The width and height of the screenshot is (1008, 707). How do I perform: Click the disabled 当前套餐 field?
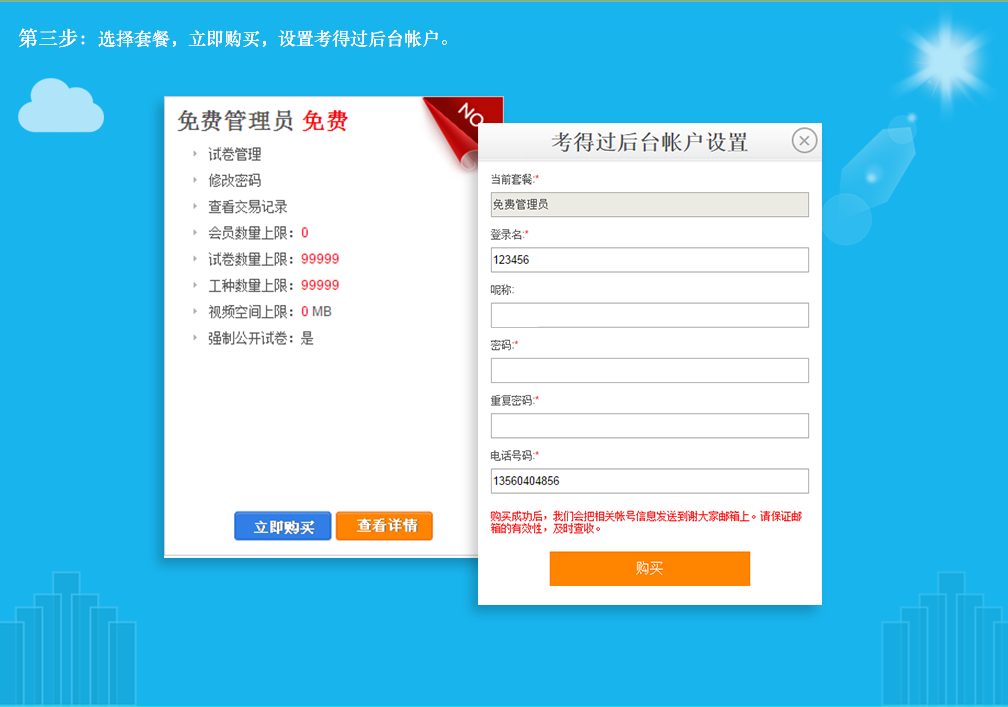click(649, 205)
